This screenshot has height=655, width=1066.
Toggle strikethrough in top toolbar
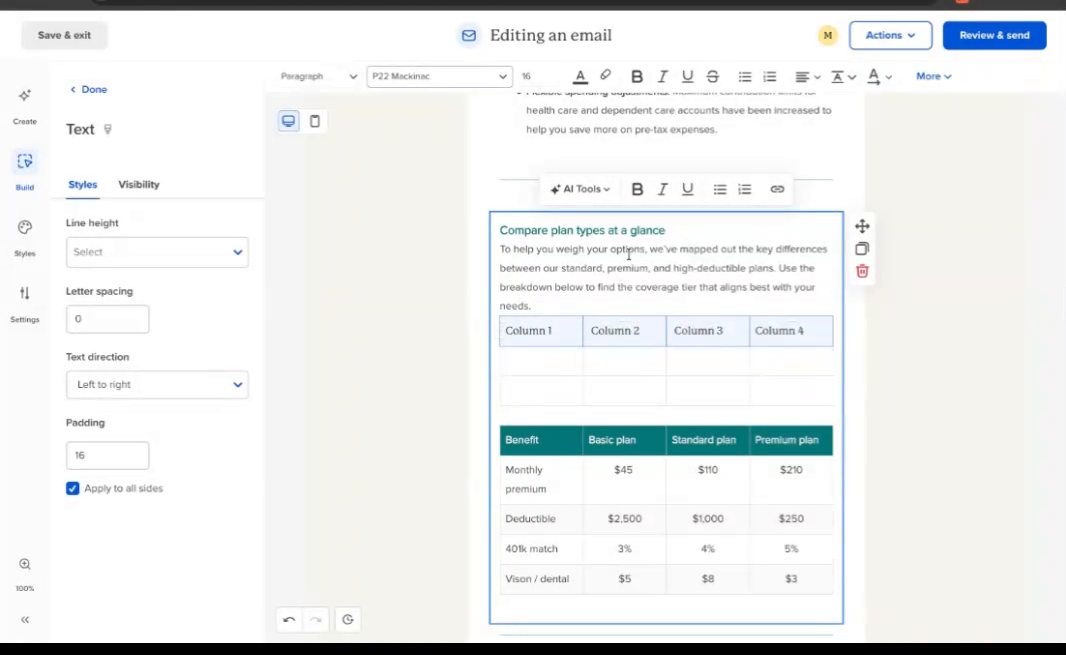[712, 76]
